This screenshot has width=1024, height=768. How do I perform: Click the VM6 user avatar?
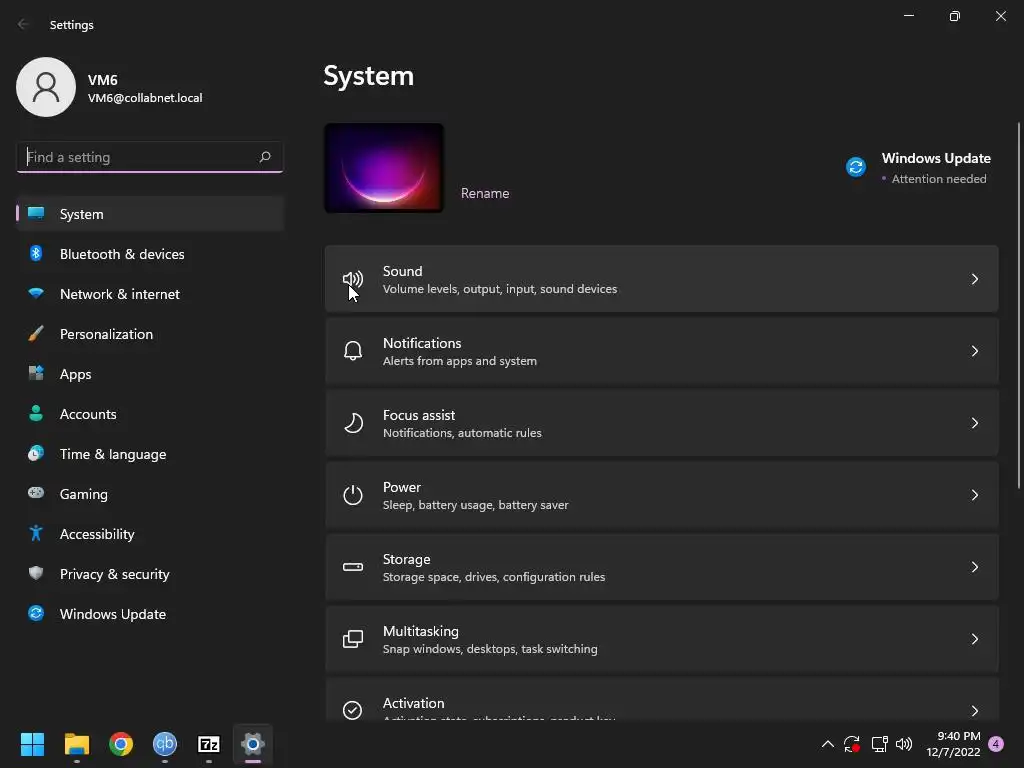point(46,87)
